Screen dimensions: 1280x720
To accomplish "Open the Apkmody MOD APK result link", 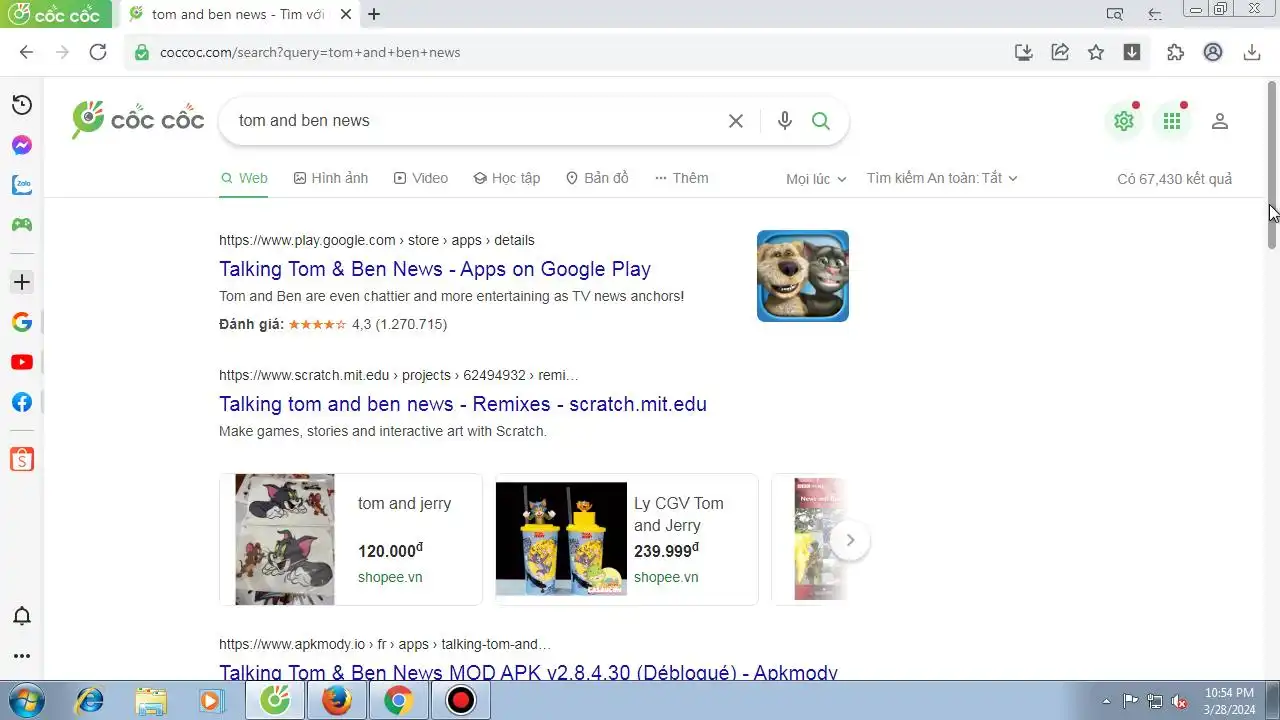I will [528, 672].
